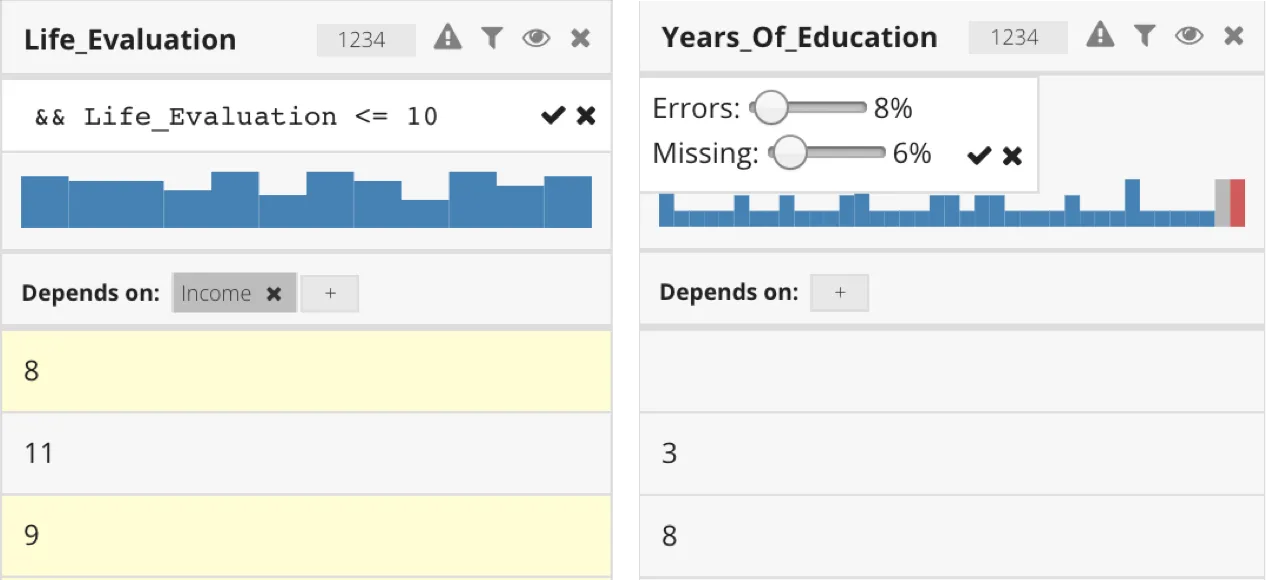Open filter for Years_Of_Education column
Viewport: 1266px width, 580px height.
(1145, 36)
